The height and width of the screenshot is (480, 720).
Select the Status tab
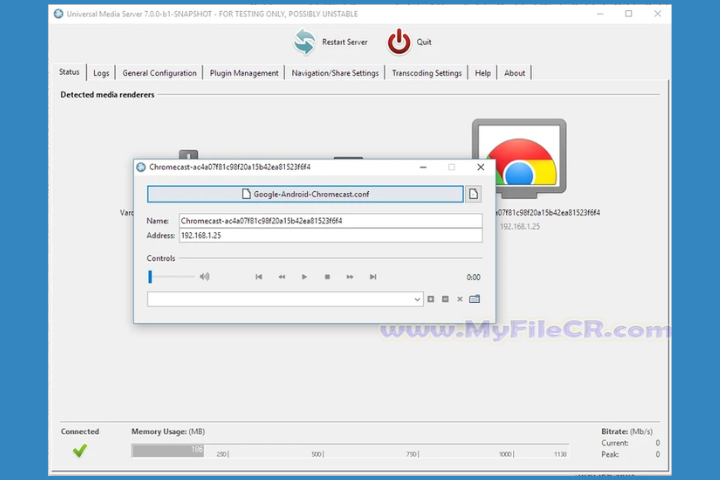point(69,72)
